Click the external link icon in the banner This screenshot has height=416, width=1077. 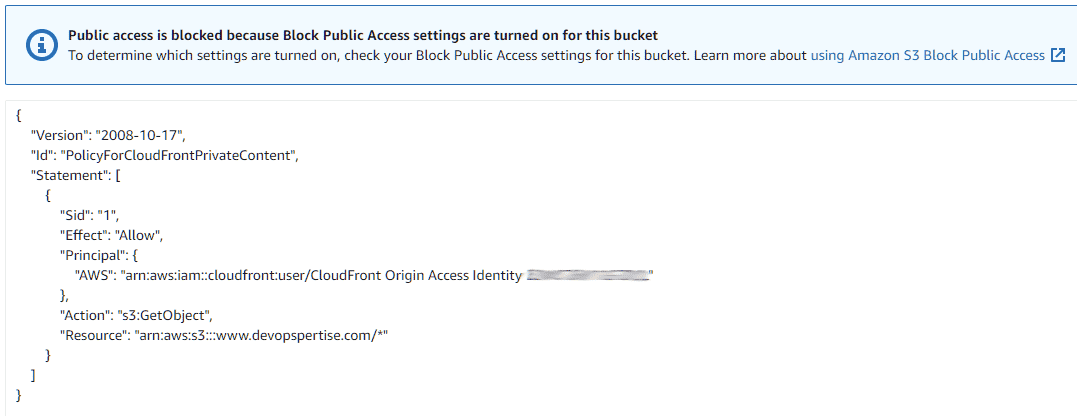[1058, 56]
